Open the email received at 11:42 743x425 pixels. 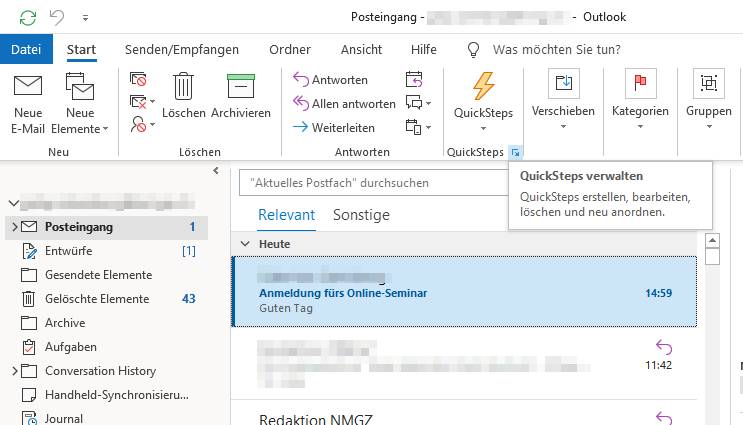tap(464, 363)
